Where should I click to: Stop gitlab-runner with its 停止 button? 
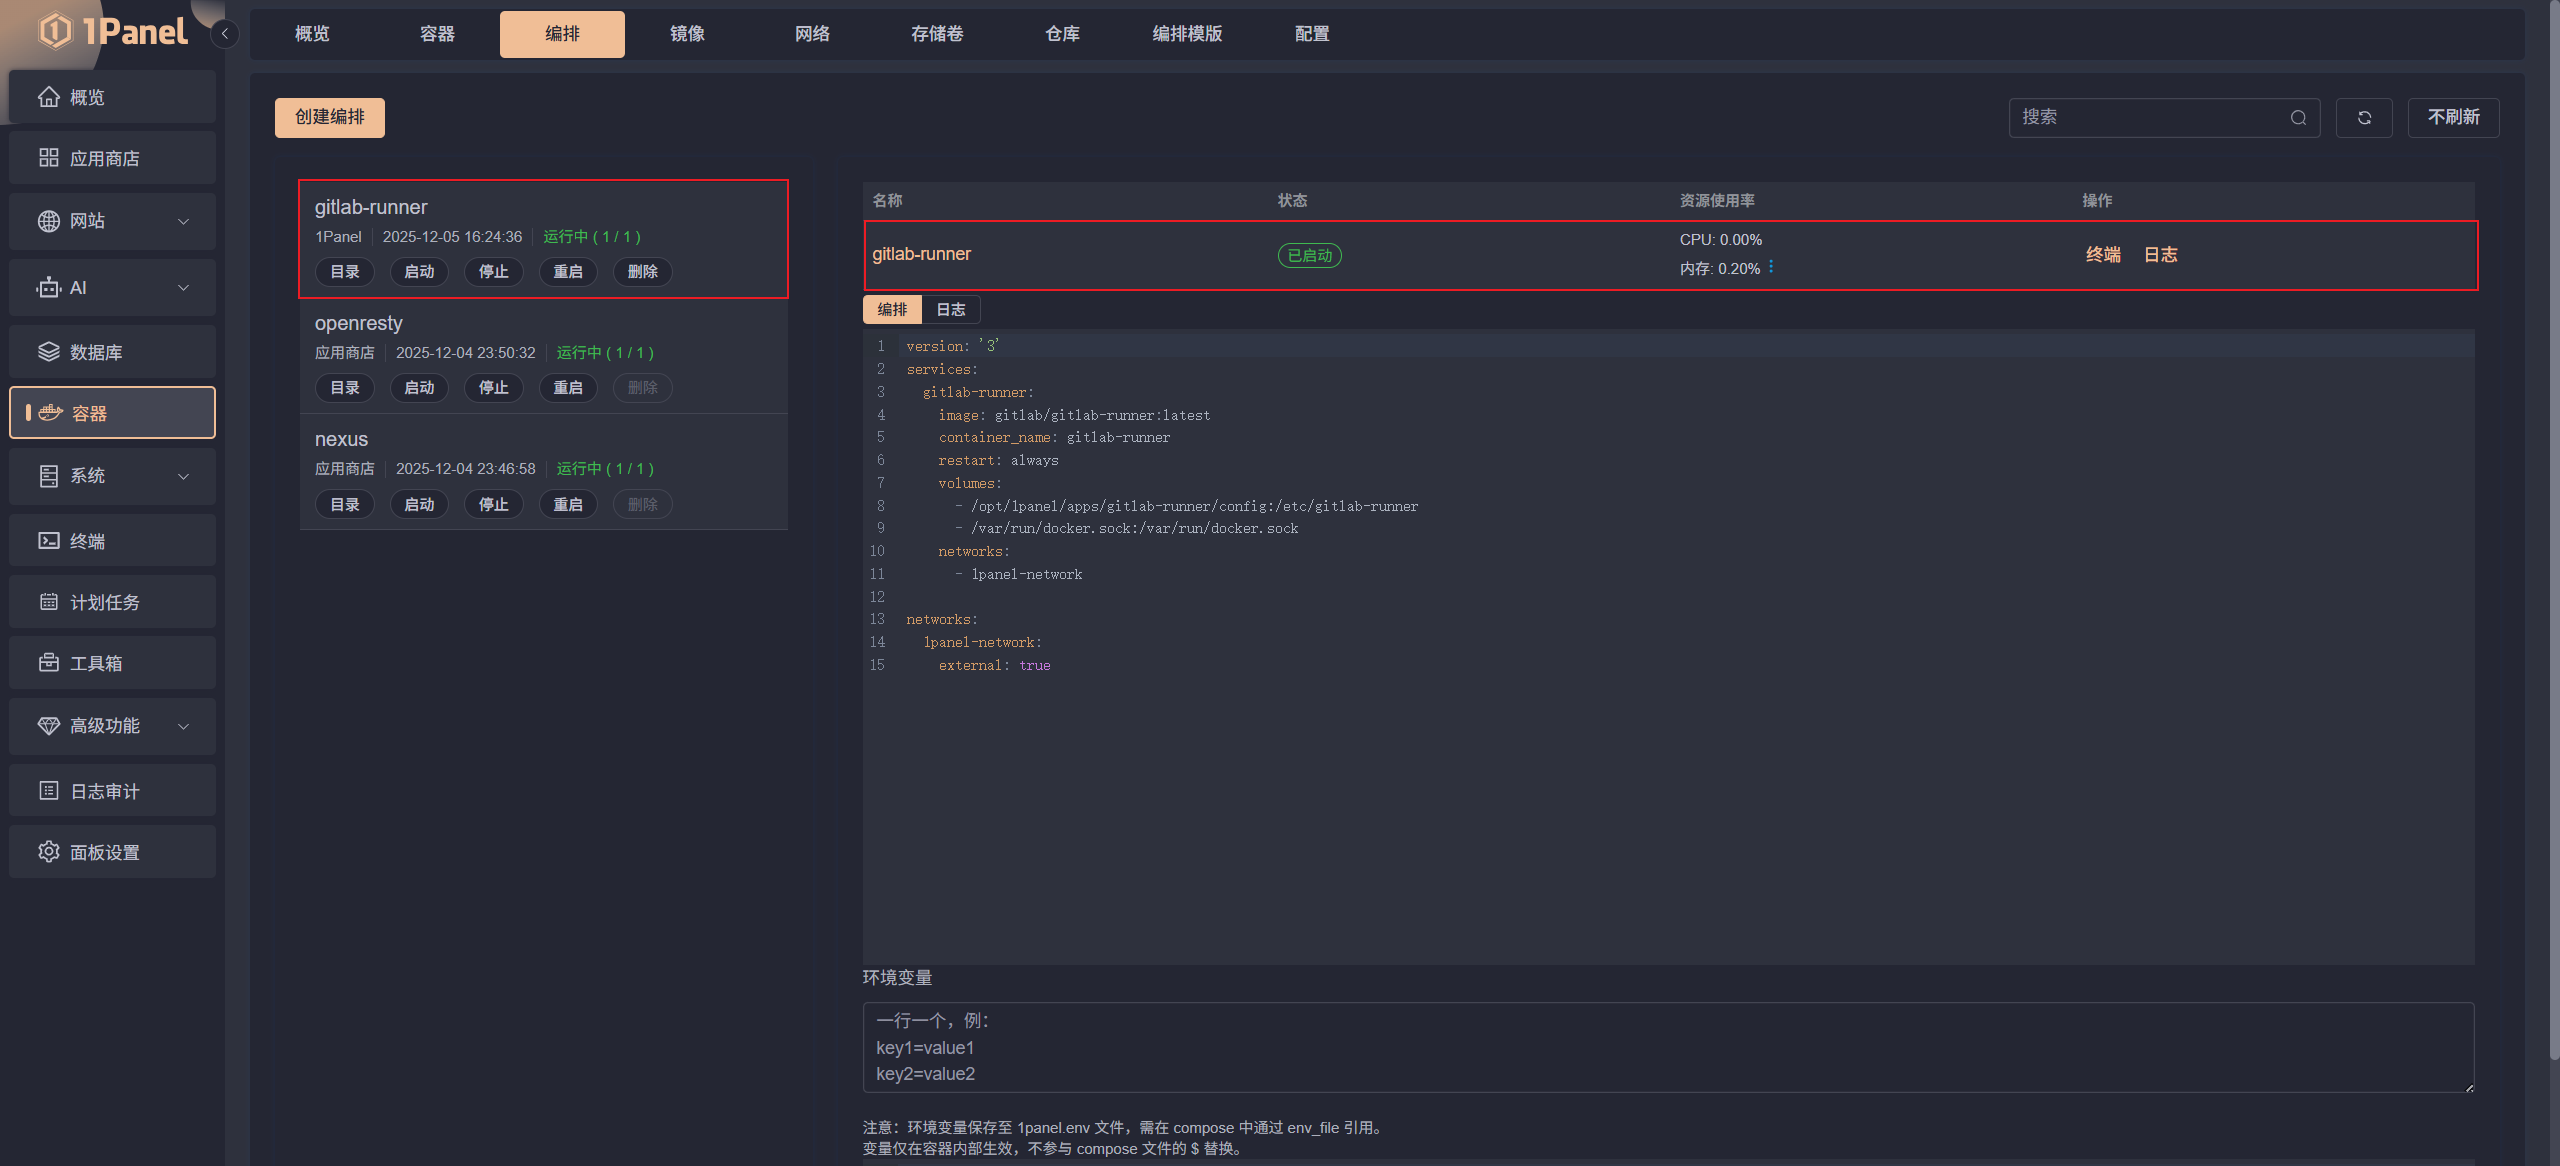493,271
